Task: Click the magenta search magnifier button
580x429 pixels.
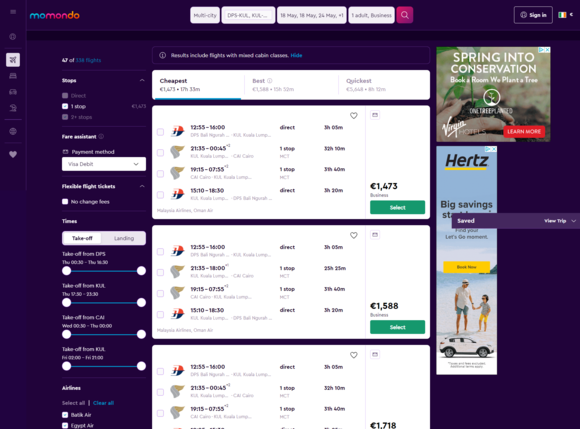Action: pyautogui.click(x=405, y=15)
